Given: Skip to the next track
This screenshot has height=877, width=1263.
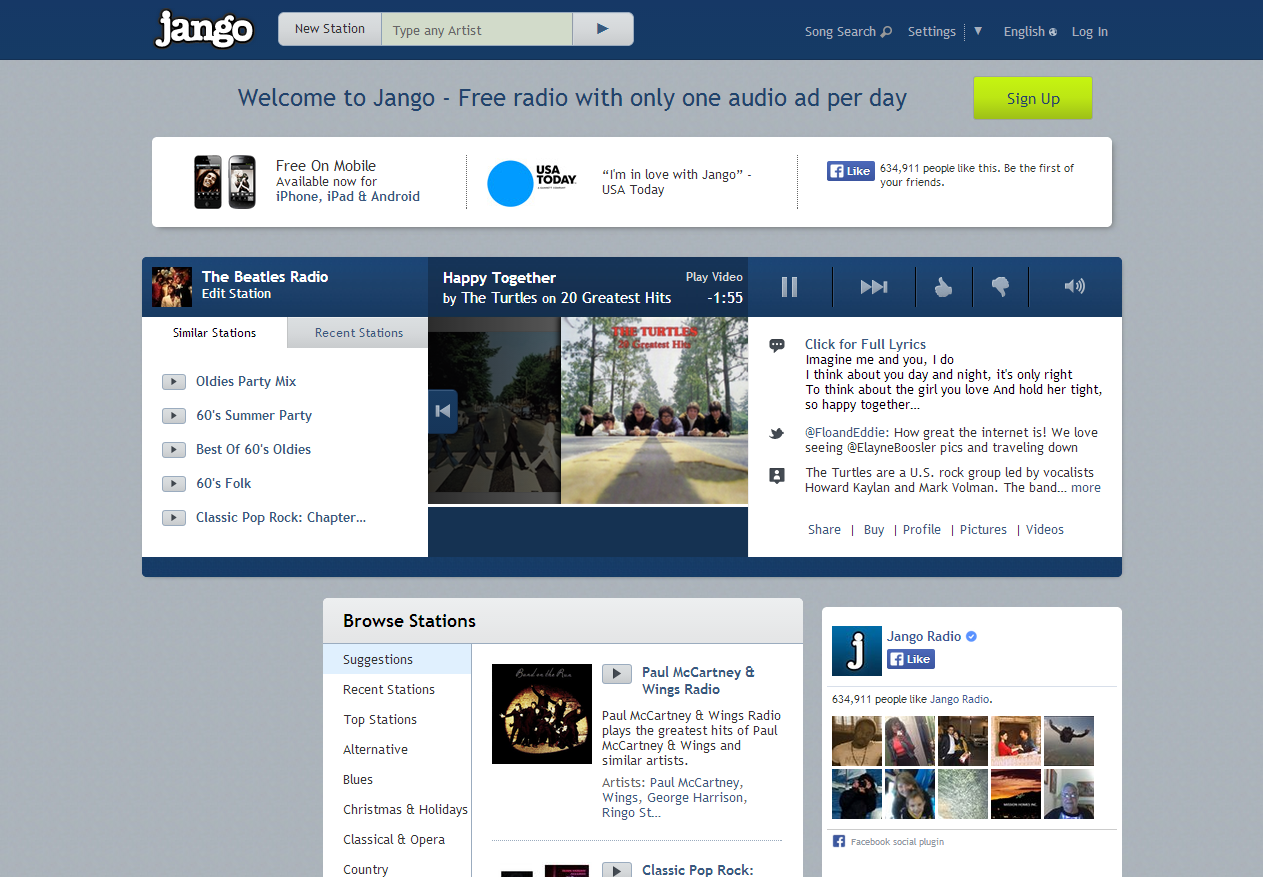Looking at the screenshot, I should [873, 287].
